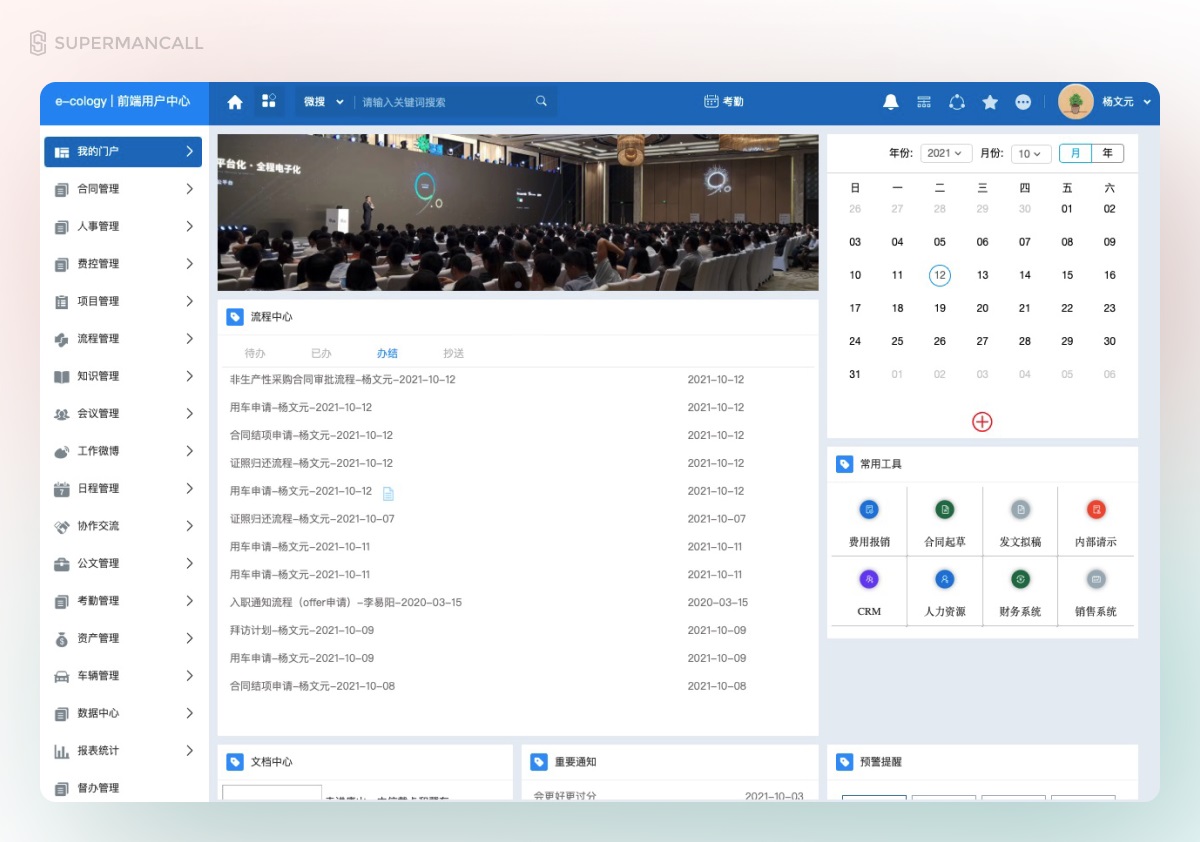This screenshot has width=1200, height=842.
Task: Open the 微搜 search type dropdown
Action: pyautogui.click(x=323, y=102)
